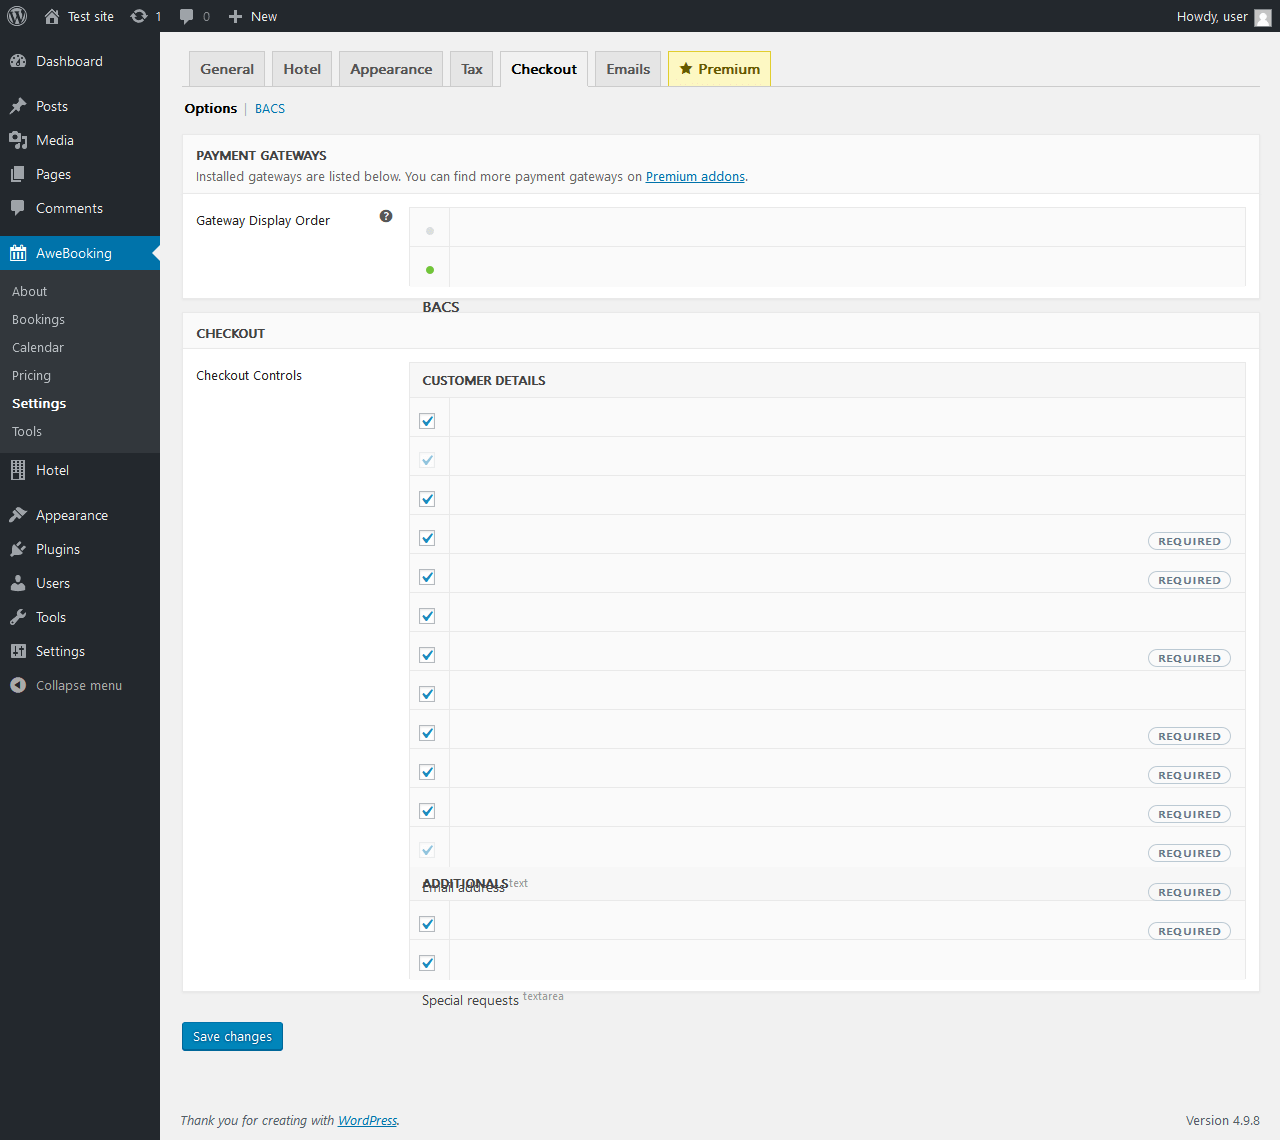
Task: Open the Howdy, user account menu
Action: pyautogui.click(x=1222, y=16)
